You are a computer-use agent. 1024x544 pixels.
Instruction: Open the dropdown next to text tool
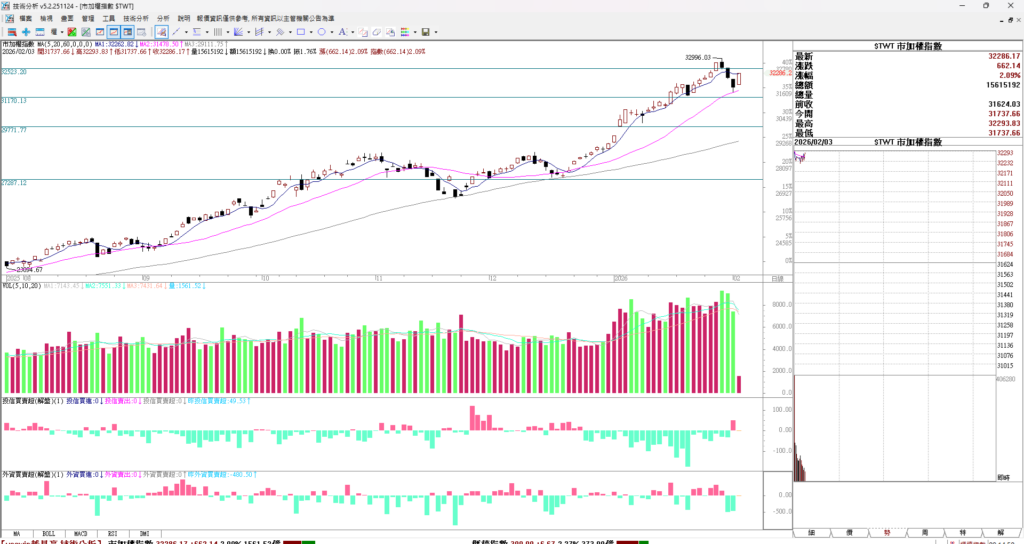[352, 32]
